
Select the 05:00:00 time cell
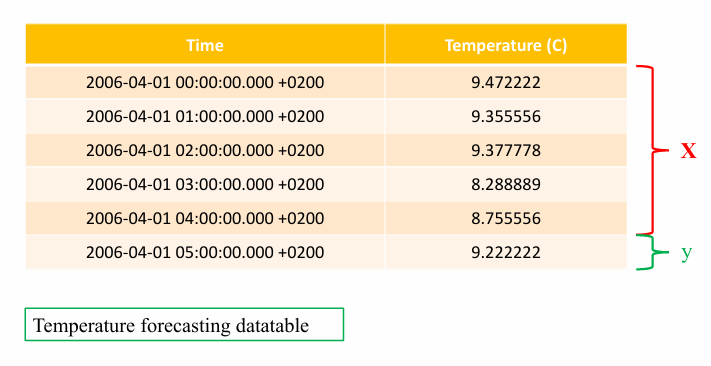[x=205, y=252]
